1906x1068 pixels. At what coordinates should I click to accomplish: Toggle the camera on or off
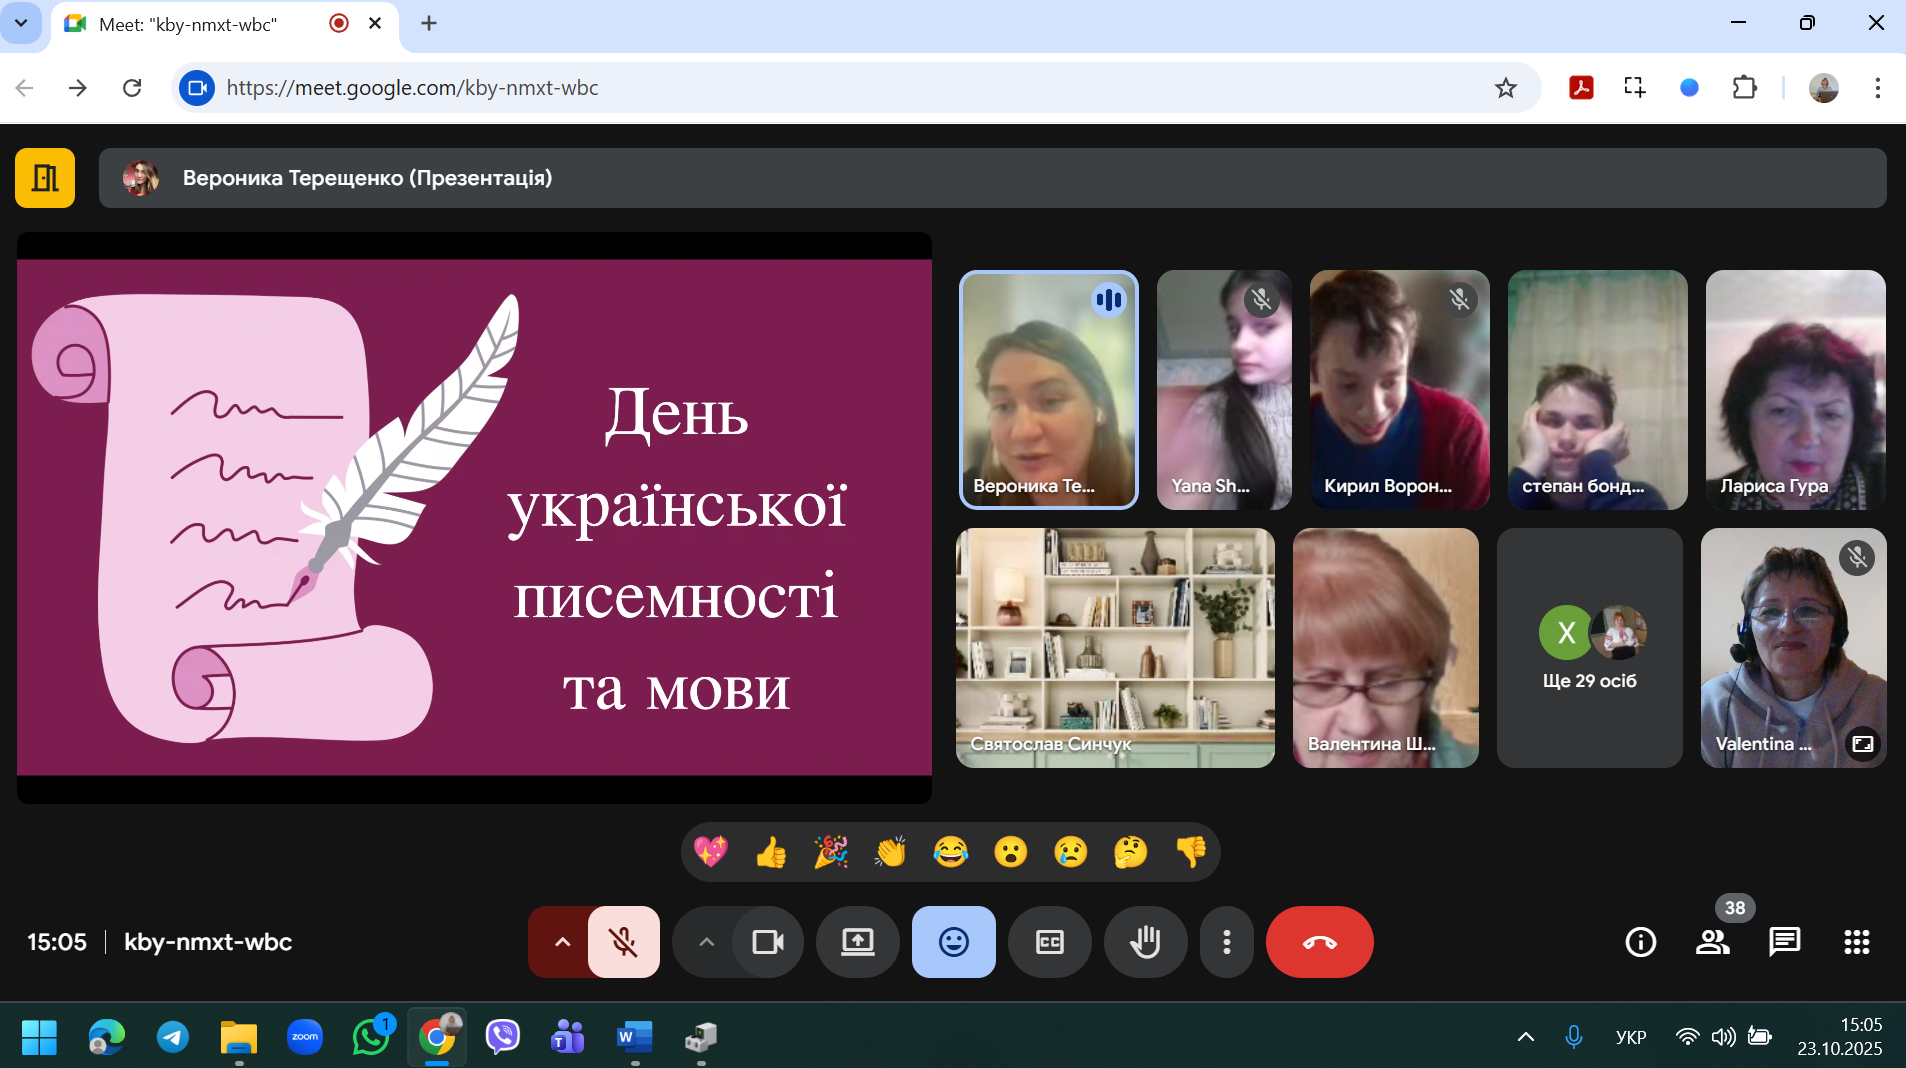(767, 942)
